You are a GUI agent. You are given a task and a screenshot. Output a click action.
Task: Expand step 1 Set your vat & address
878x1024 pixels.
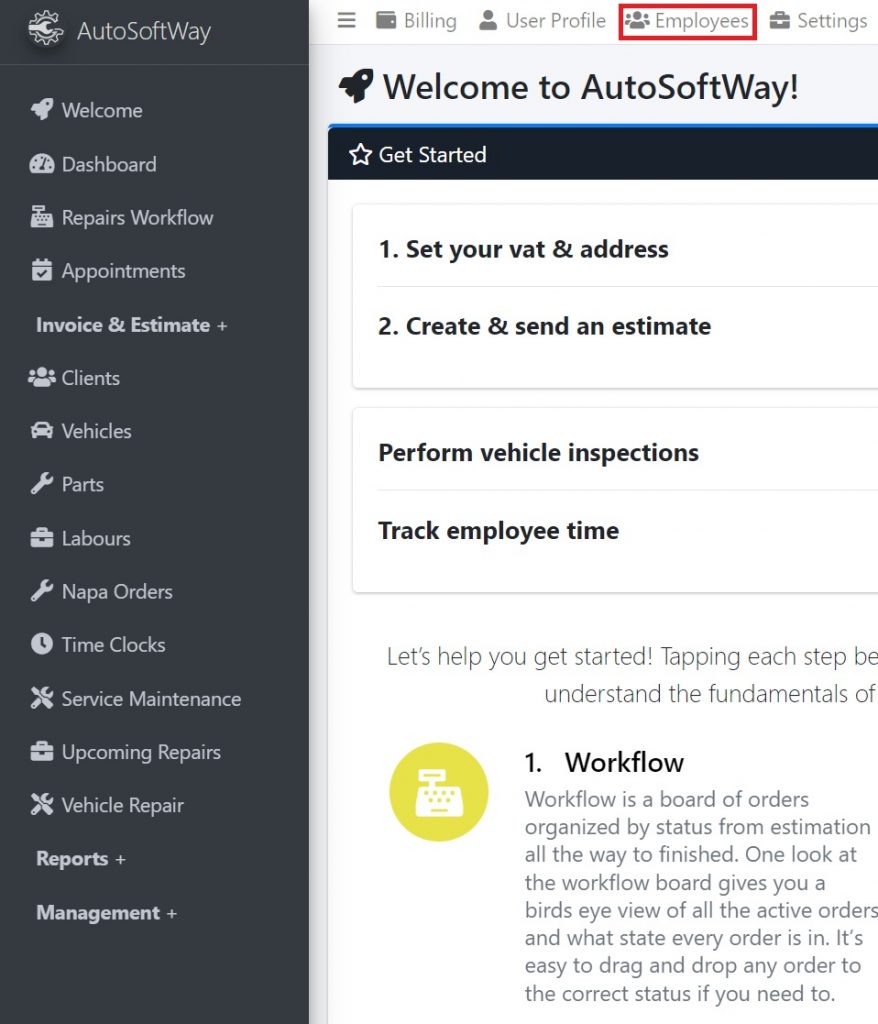(x=523, y=249)
